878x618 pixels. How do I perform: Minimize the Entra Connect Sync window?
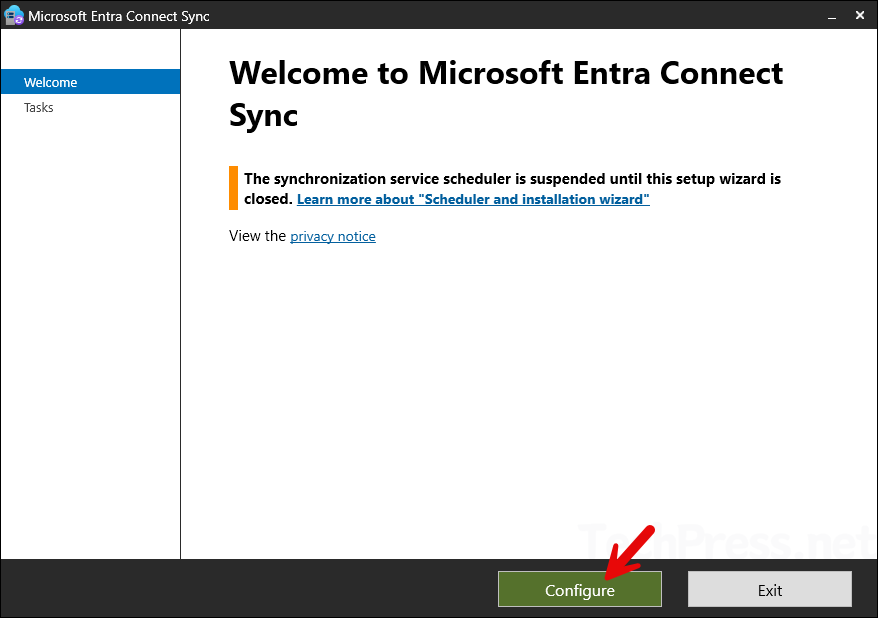(x=832, y=16)
